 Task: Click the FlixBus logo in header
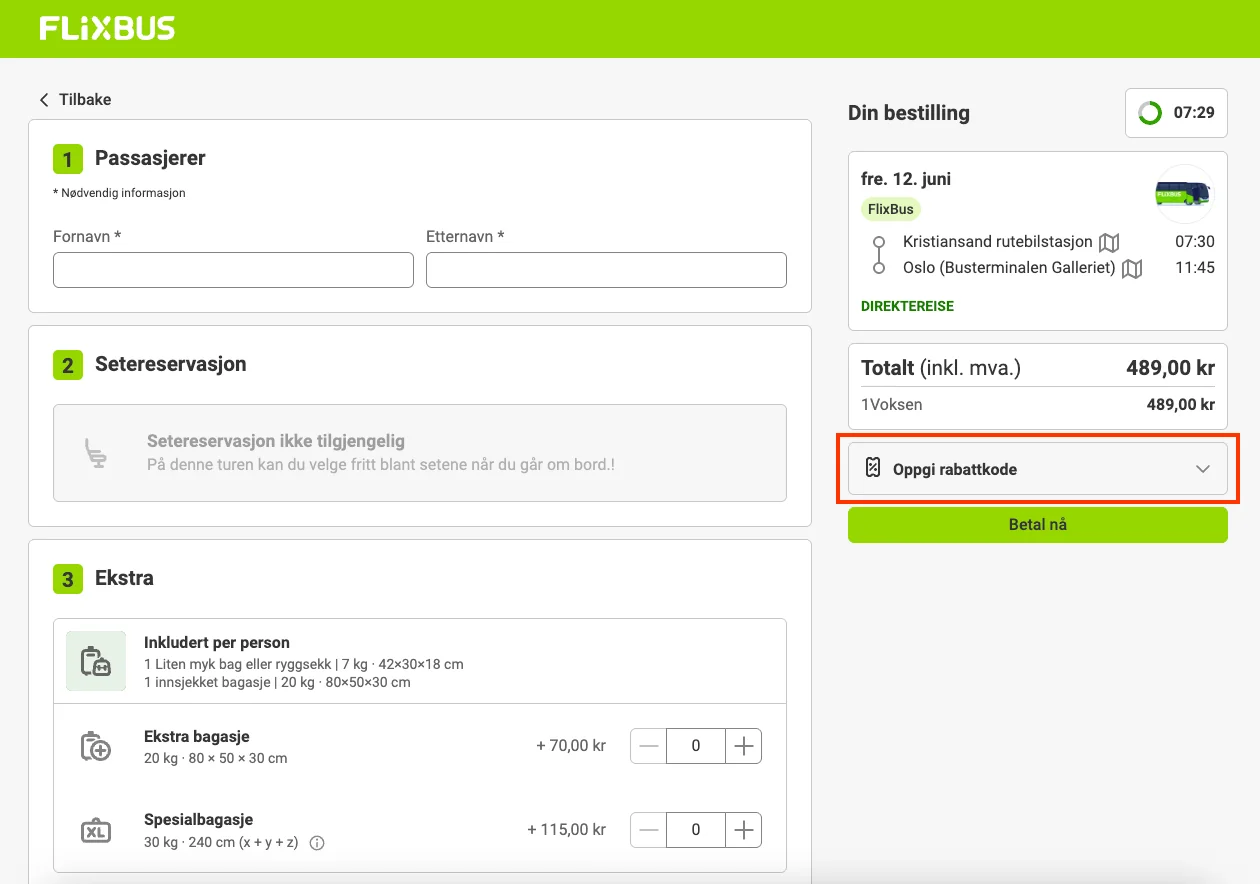[107, 29]
